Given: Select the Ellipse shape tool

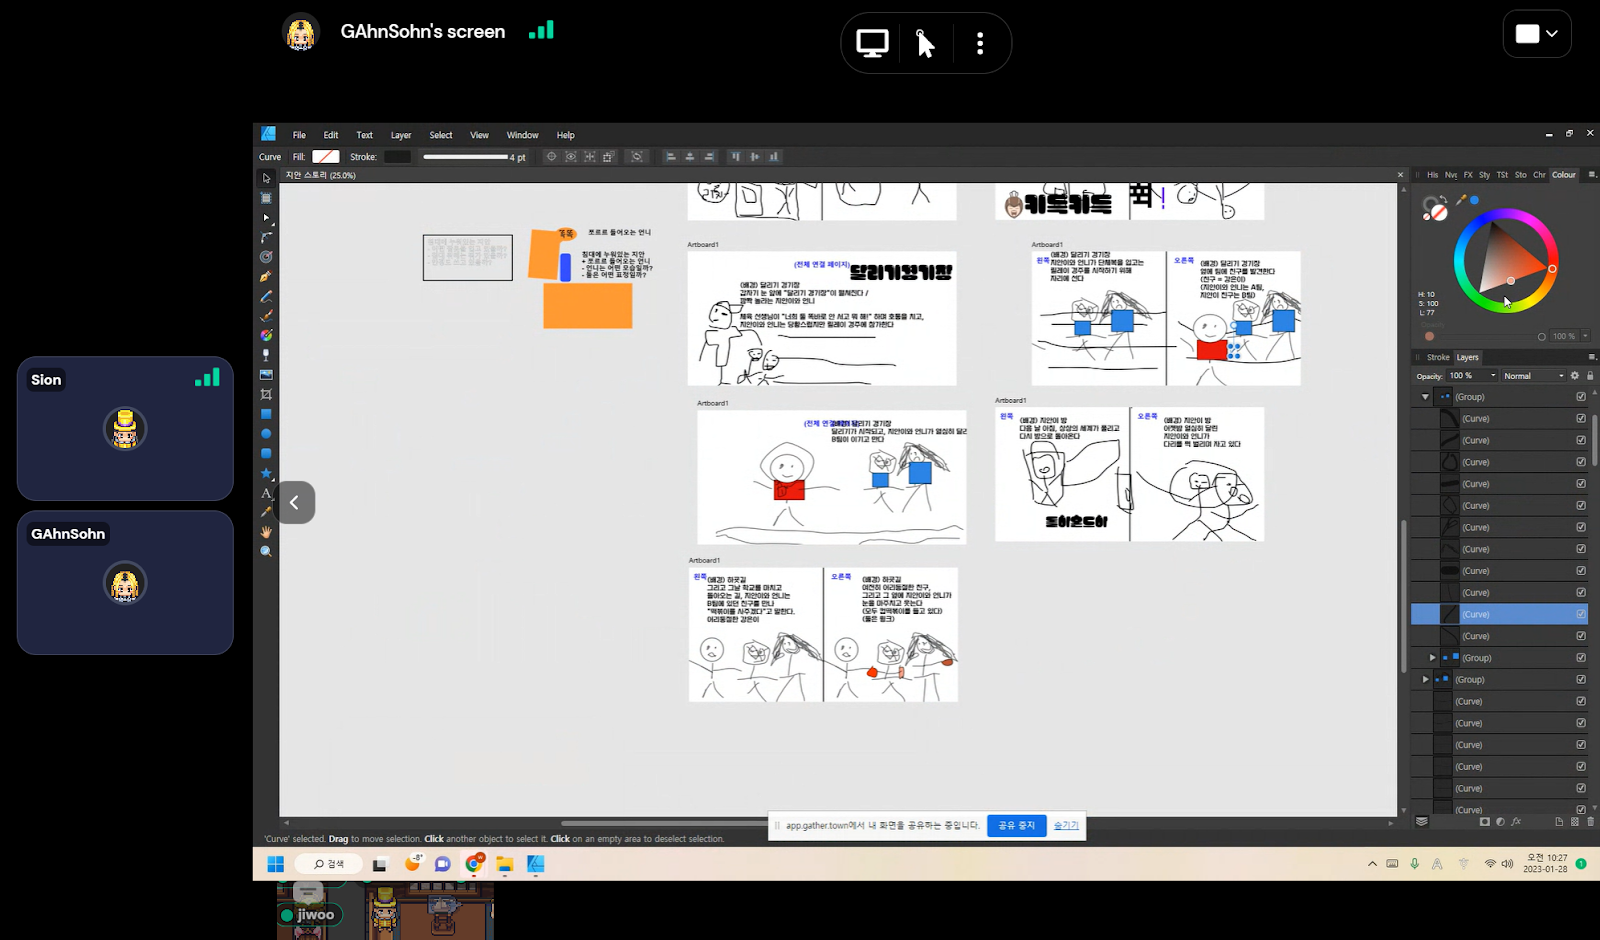Looking at the screenshot, I should 266,434.
